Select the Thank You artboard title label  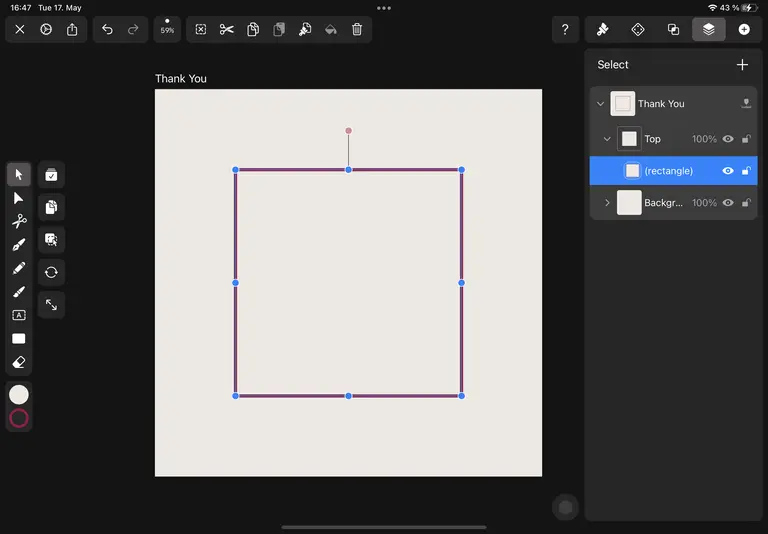click(181, 78)
